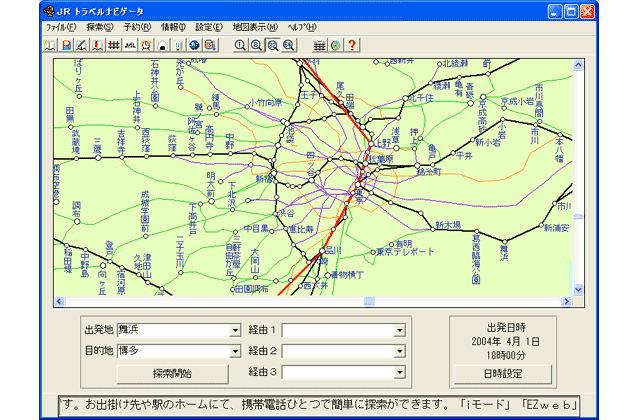Click the alarm clock toolbar icon
This screenshot has width=638, height=420.
tap(146, 45)
